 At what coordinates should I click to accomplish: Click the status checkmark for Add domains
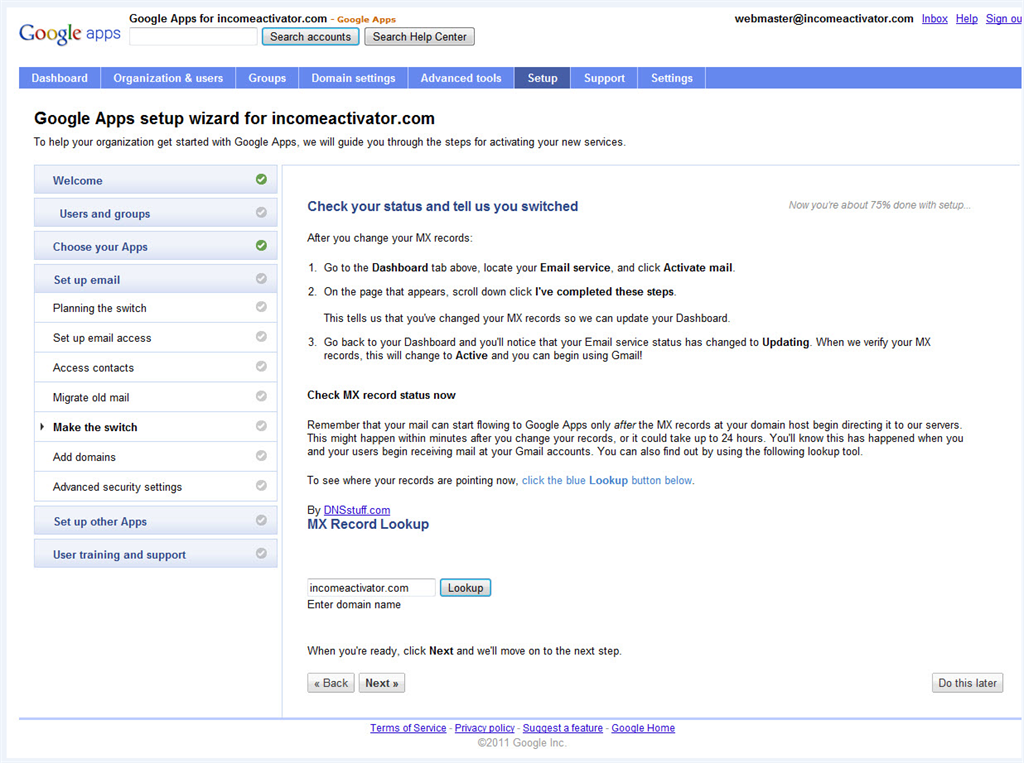261,455
